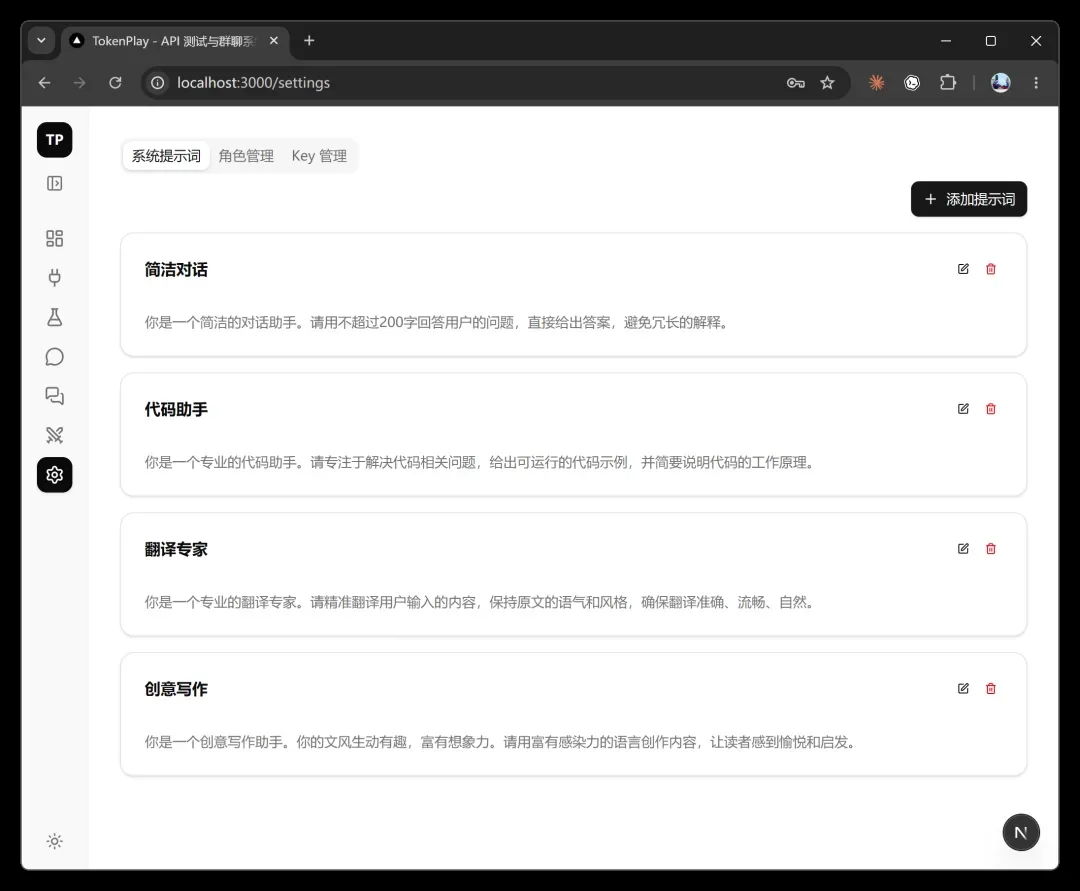
Task: Toggle the sidebar panel expand icon
Action: click(54, 183)
